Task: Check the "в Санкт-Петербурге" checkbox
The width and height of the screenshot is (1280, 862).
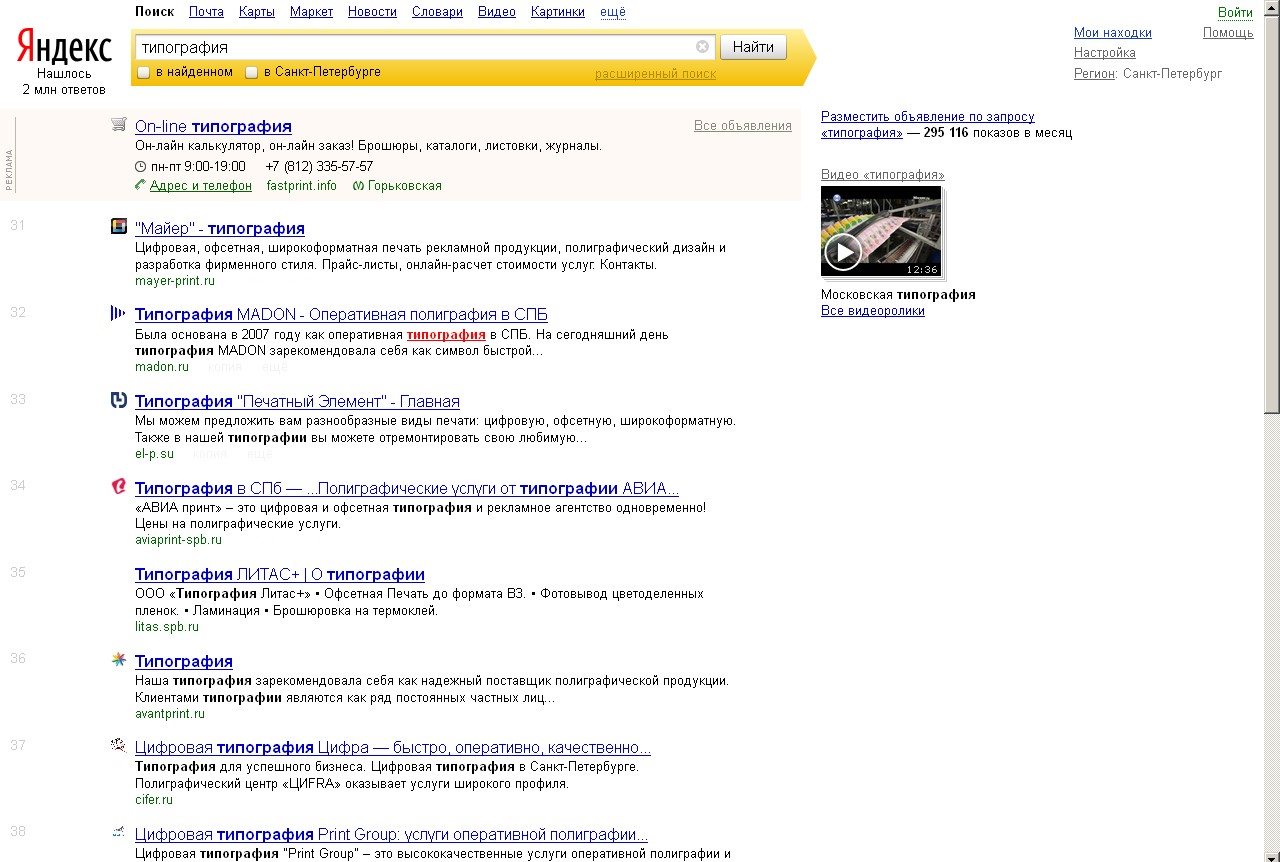Action: 252,72
